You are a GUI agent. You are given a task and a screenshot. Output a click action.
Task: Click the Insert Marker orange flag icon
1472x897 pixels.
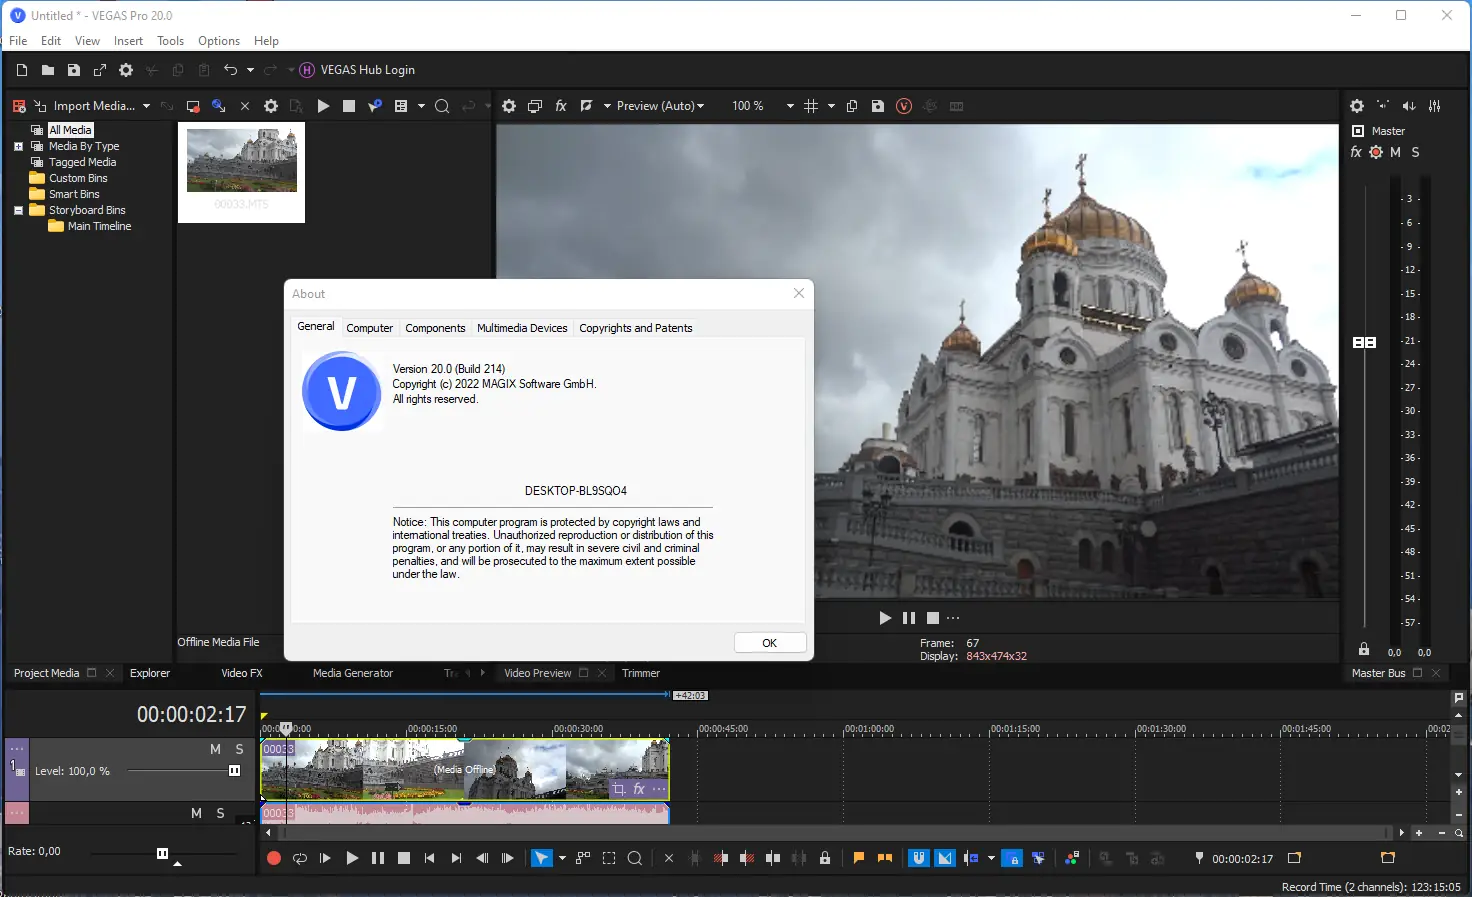(858, 858)
